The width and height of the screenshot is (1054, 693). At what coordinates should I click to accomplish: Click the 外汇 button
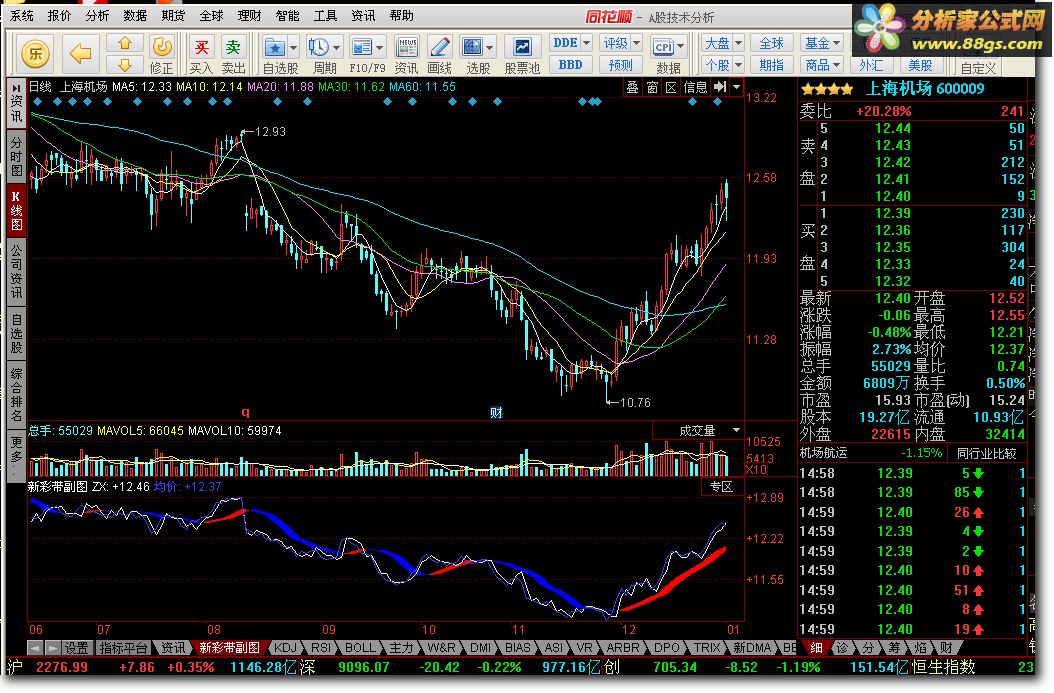click(x=870, y=65)
